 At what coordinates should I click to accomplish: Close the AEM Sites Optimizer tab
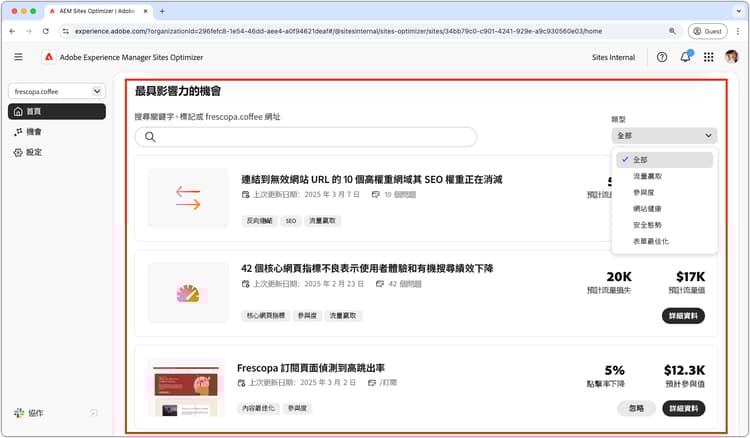[x=146, y=11]
